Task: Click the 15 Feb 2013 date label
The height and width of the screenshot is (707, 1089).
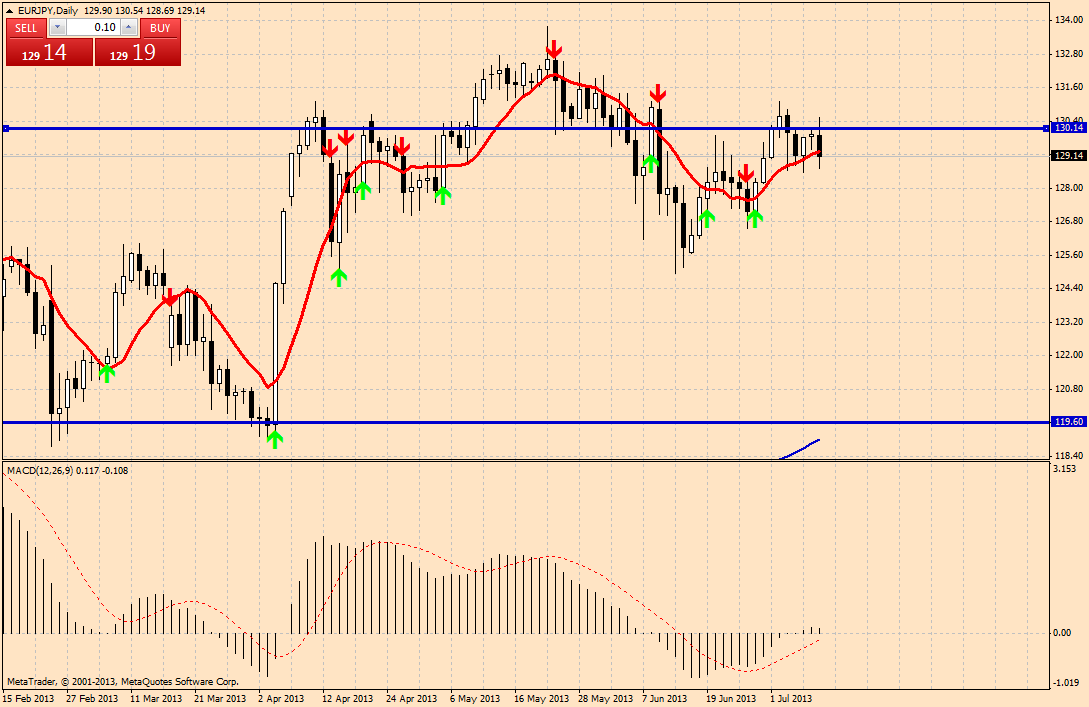Action: tap(28, 699)
